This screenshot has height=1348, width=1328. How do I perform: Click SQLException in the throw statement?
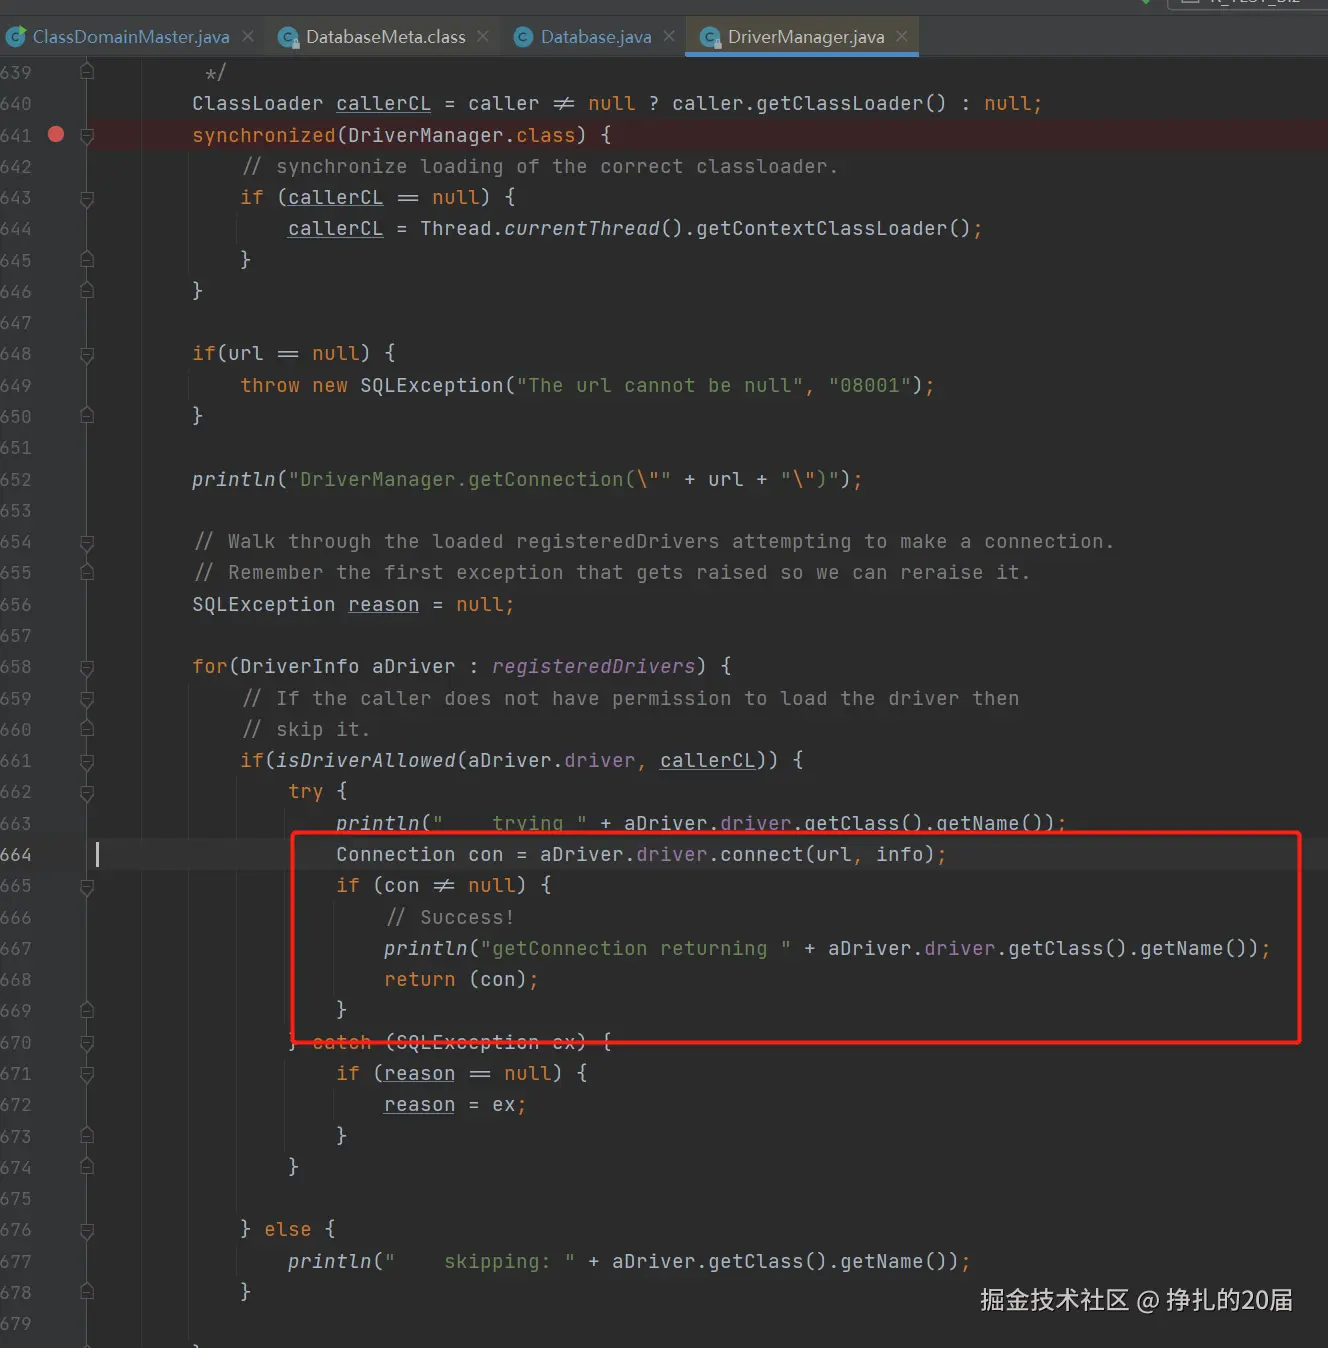pos(432,386)
